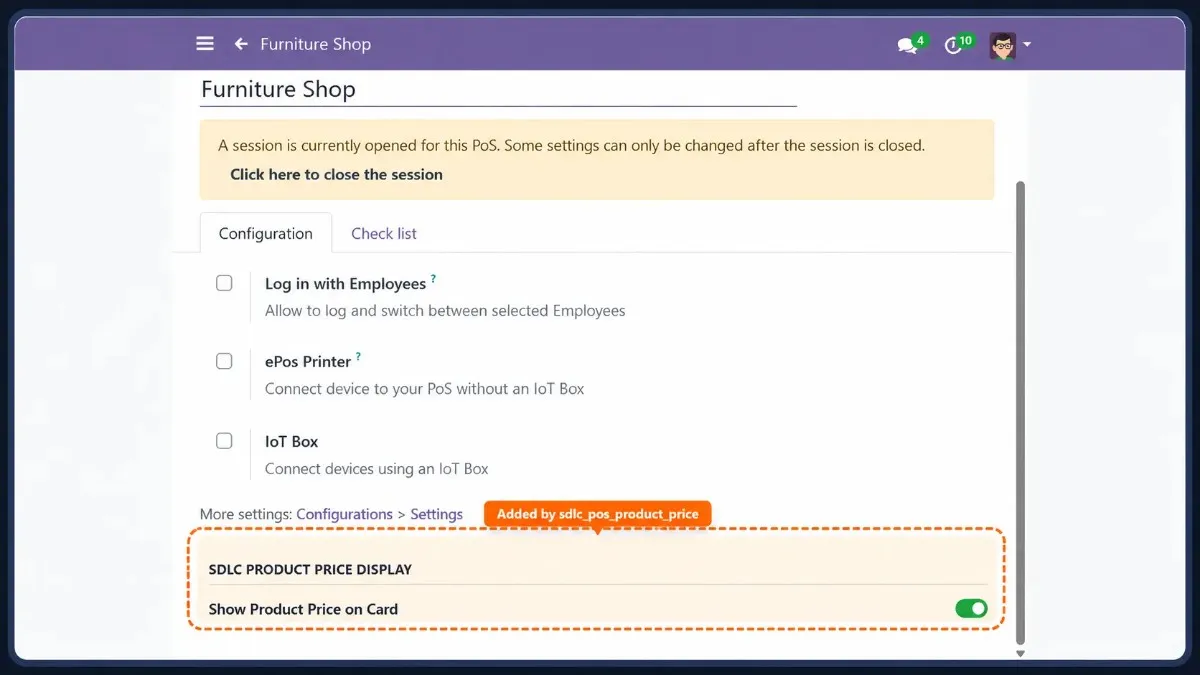Image resolution: width=1200 pixels, height=675 pixels.
Task: Click Furniture Shop breadcrumb title
Action: point(315,44)
